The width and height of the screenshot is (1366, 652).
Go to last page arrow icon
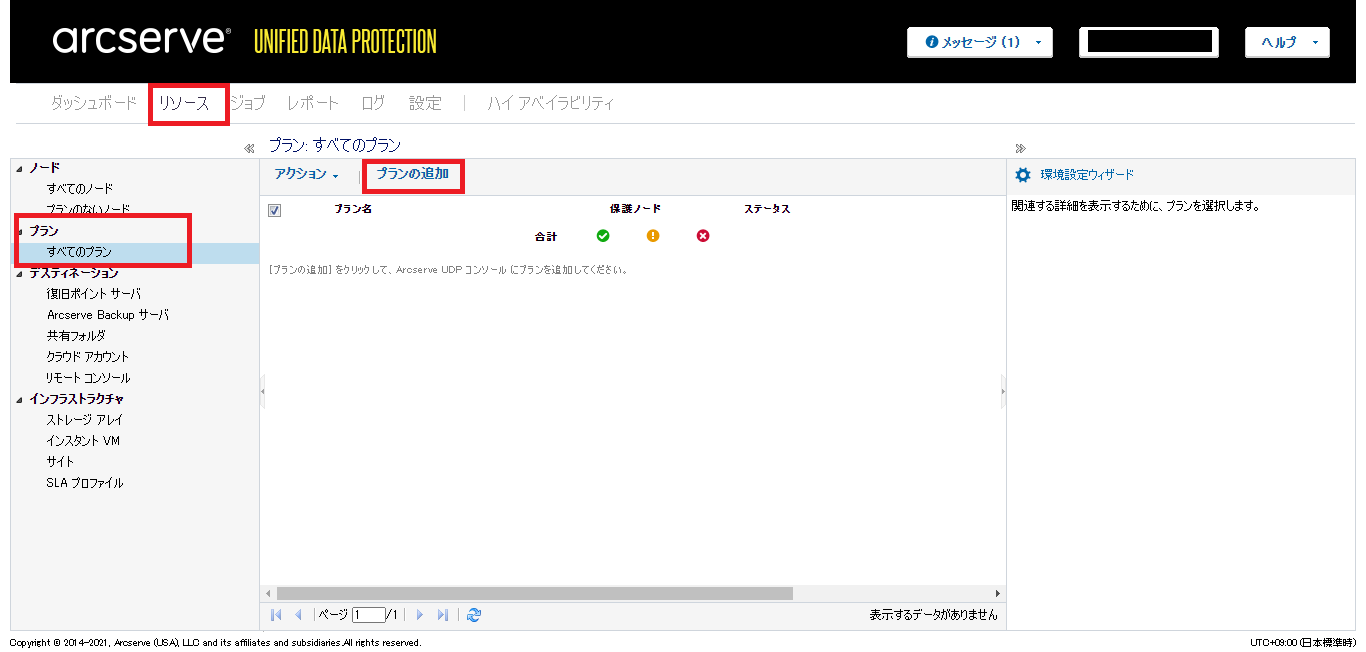(443, 615)
